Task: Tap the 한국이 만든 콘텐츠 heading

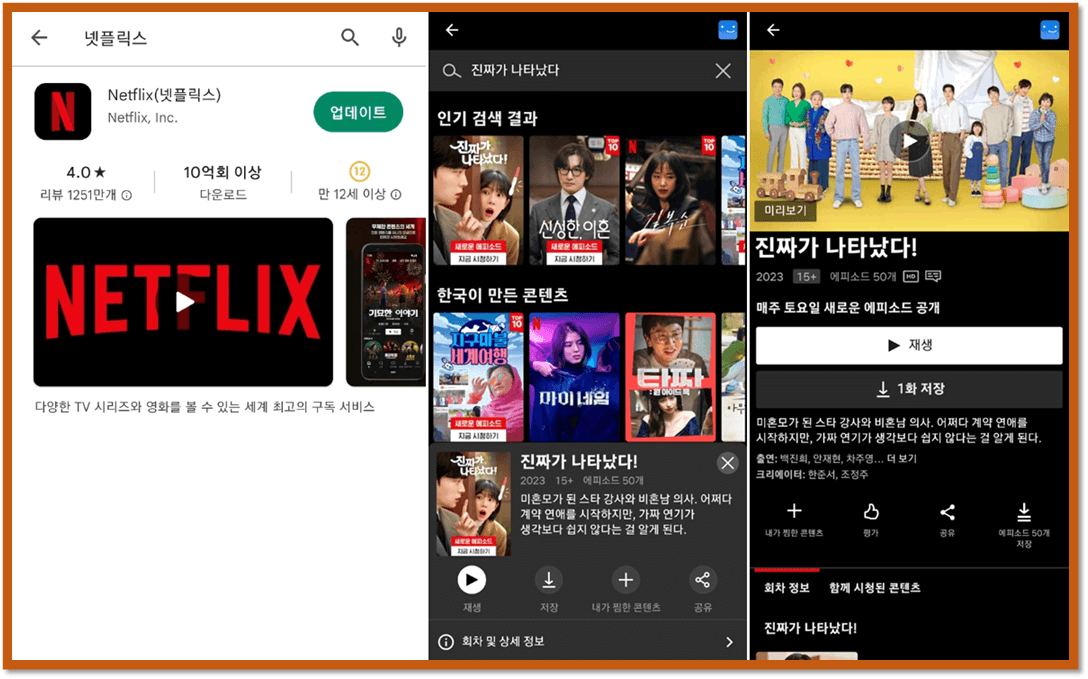Action: pos(502,295)
